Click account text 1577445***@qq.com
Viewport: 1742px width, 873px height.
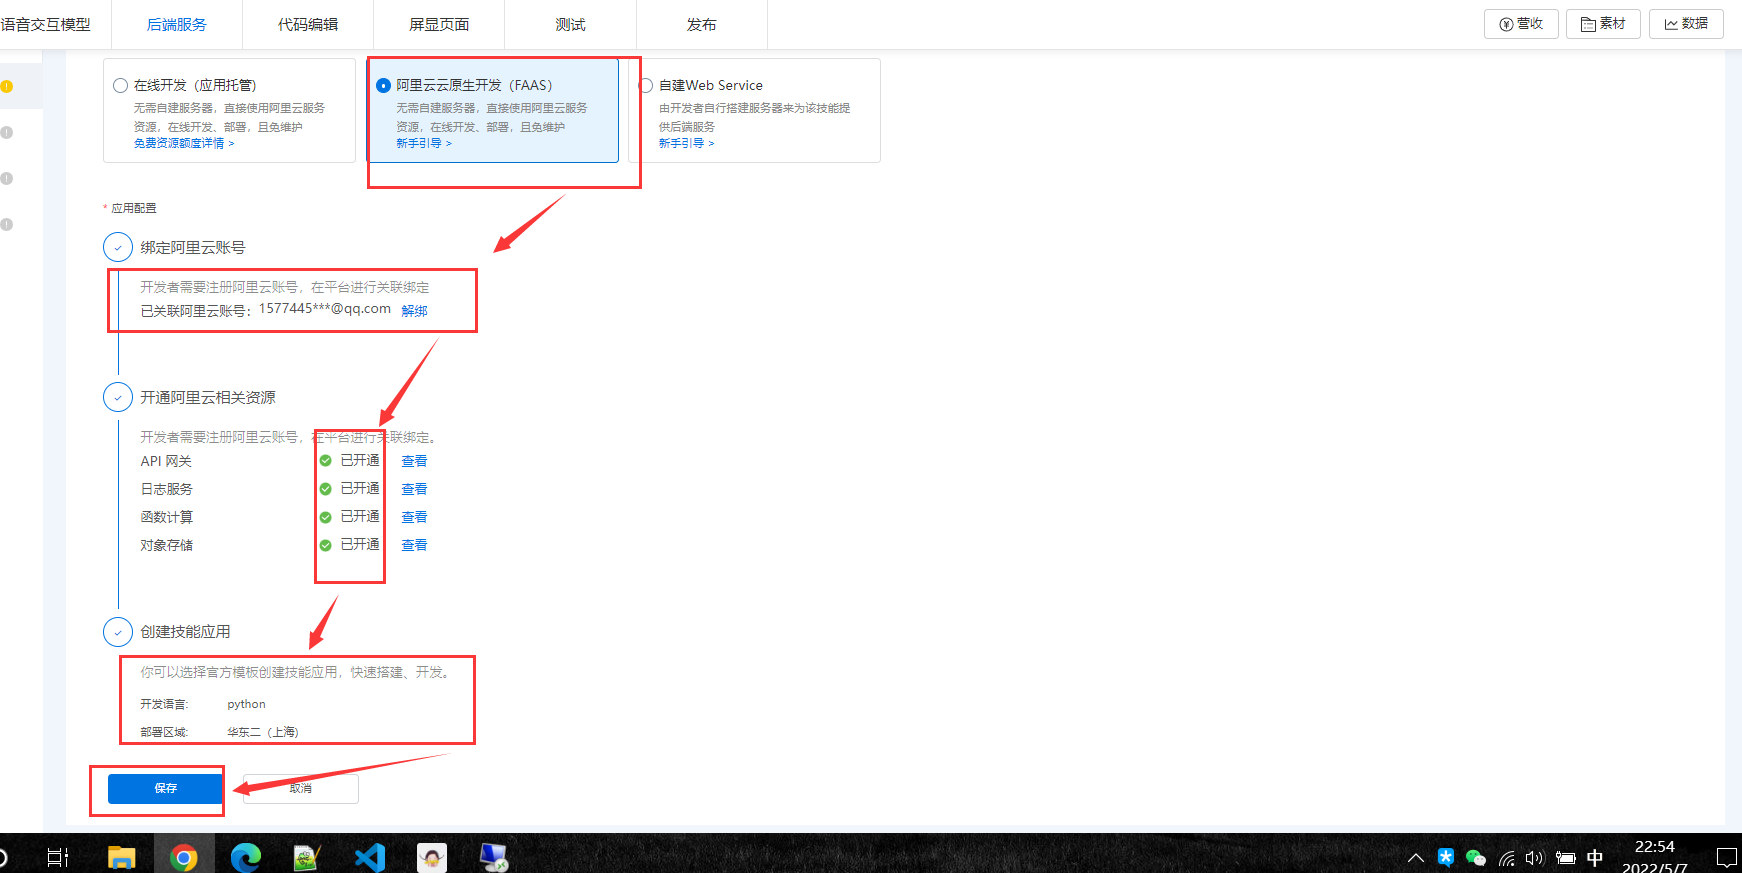(325, 309)
